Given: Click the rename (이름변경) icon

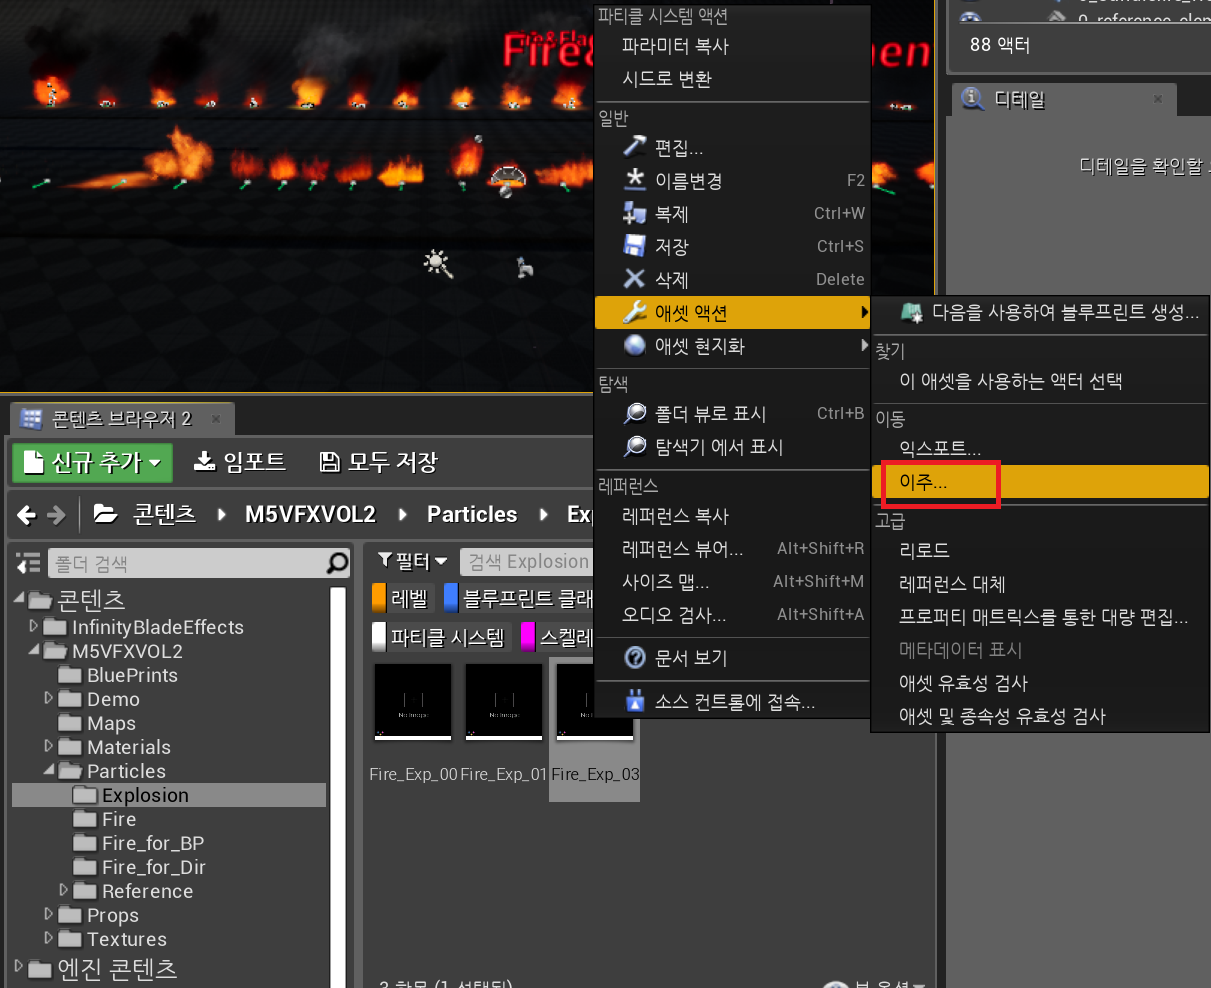Looking at the screenshot, I should pos(634,180).
